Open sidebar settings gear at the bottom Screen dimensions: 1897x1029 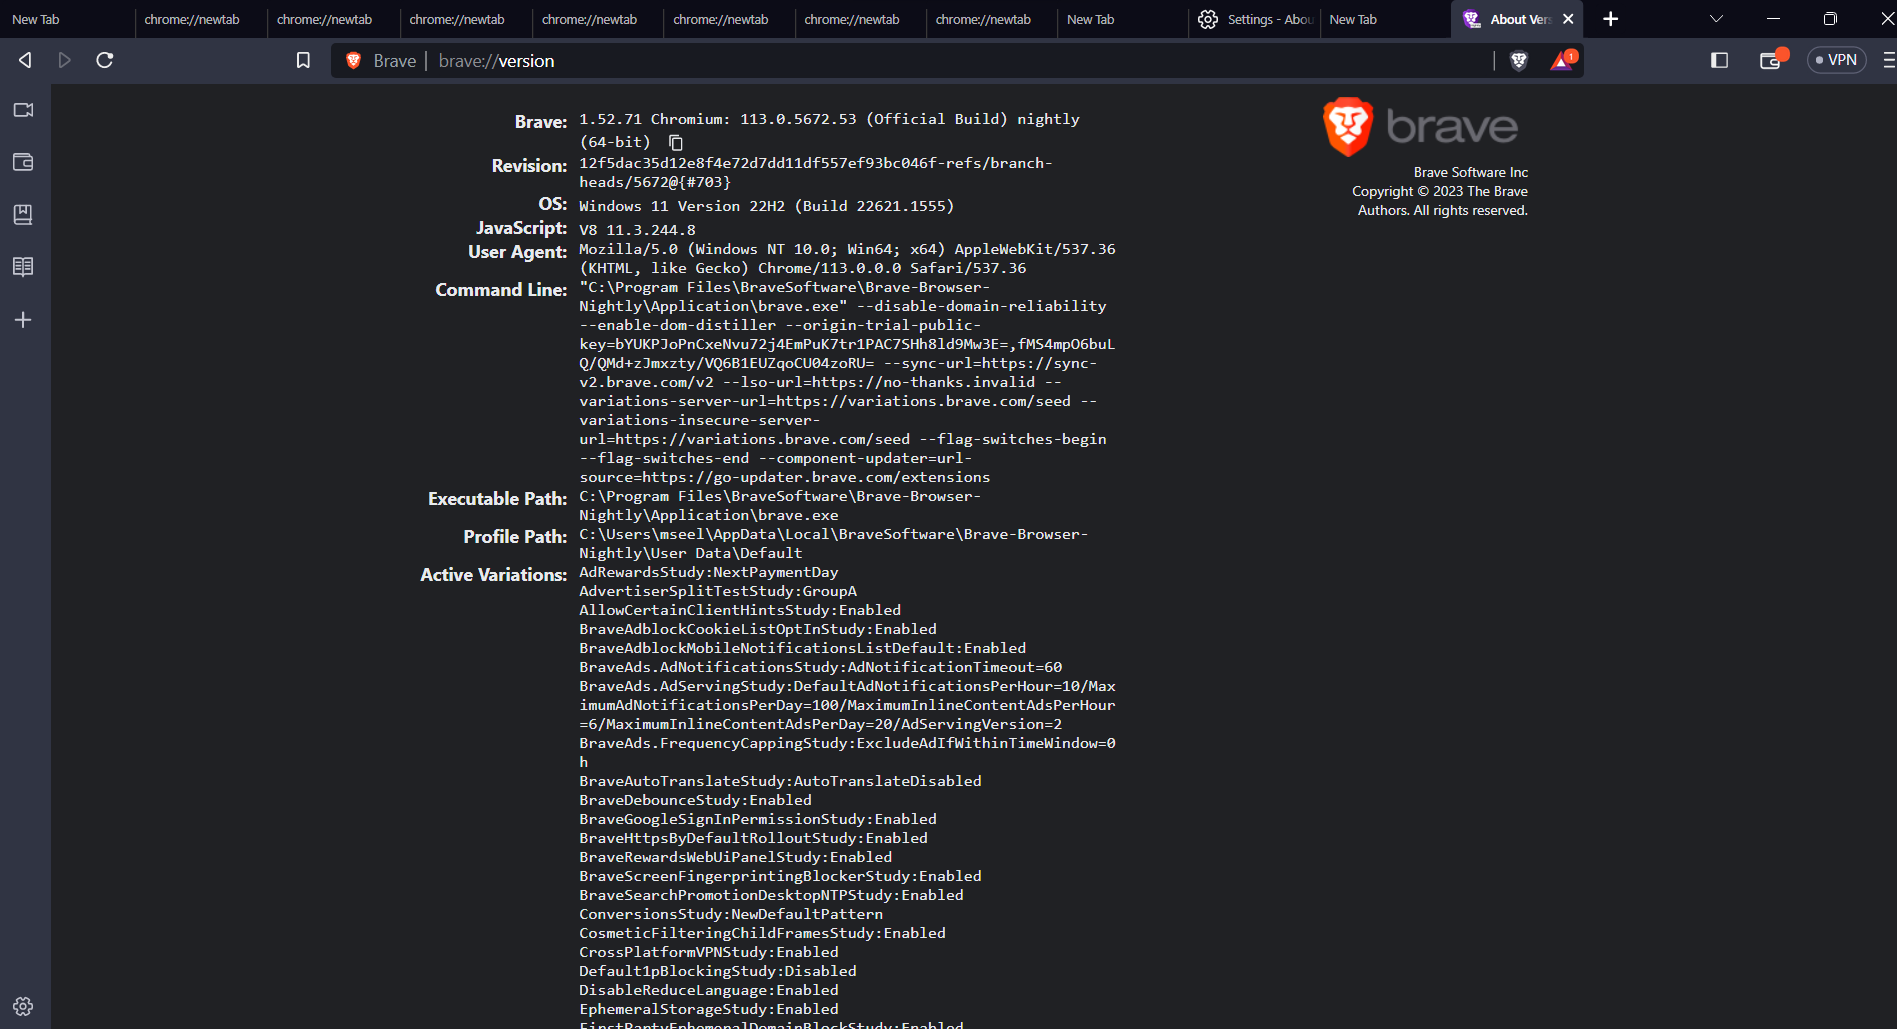click(23, 1006)
